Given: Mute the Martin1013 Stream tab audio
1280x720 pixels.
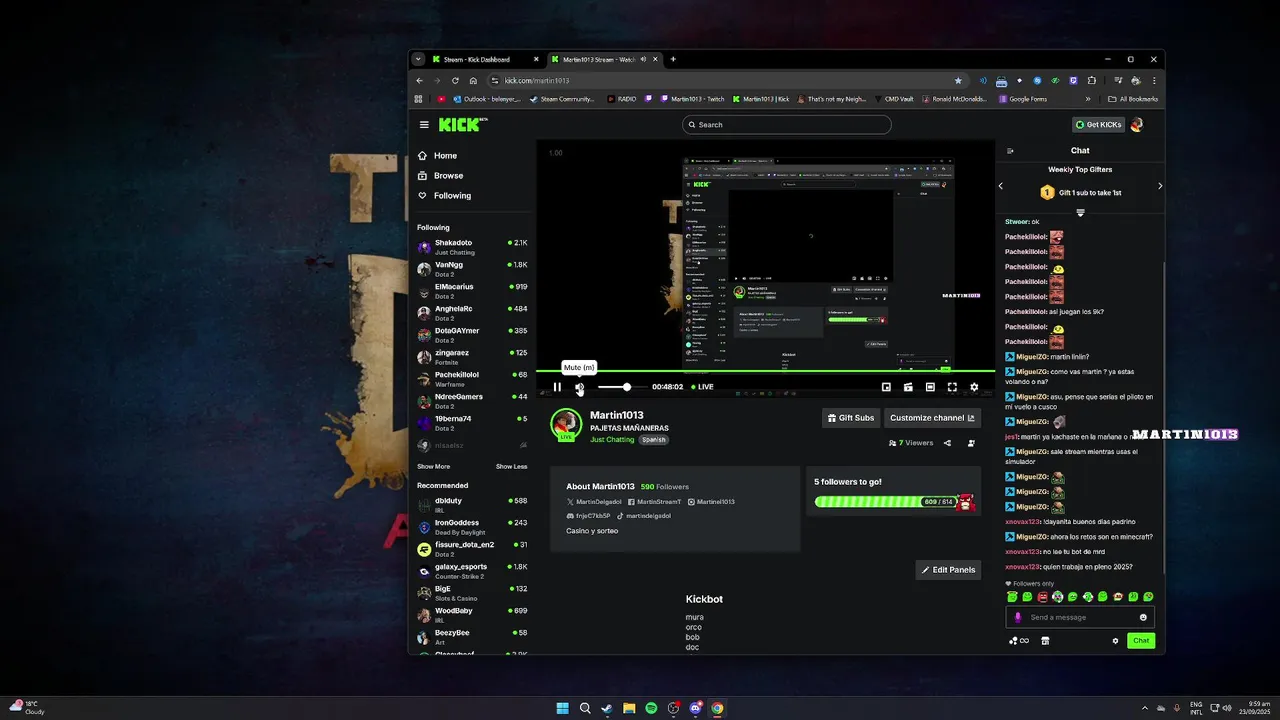Looking at the screenshot, I should coord(643,59).
